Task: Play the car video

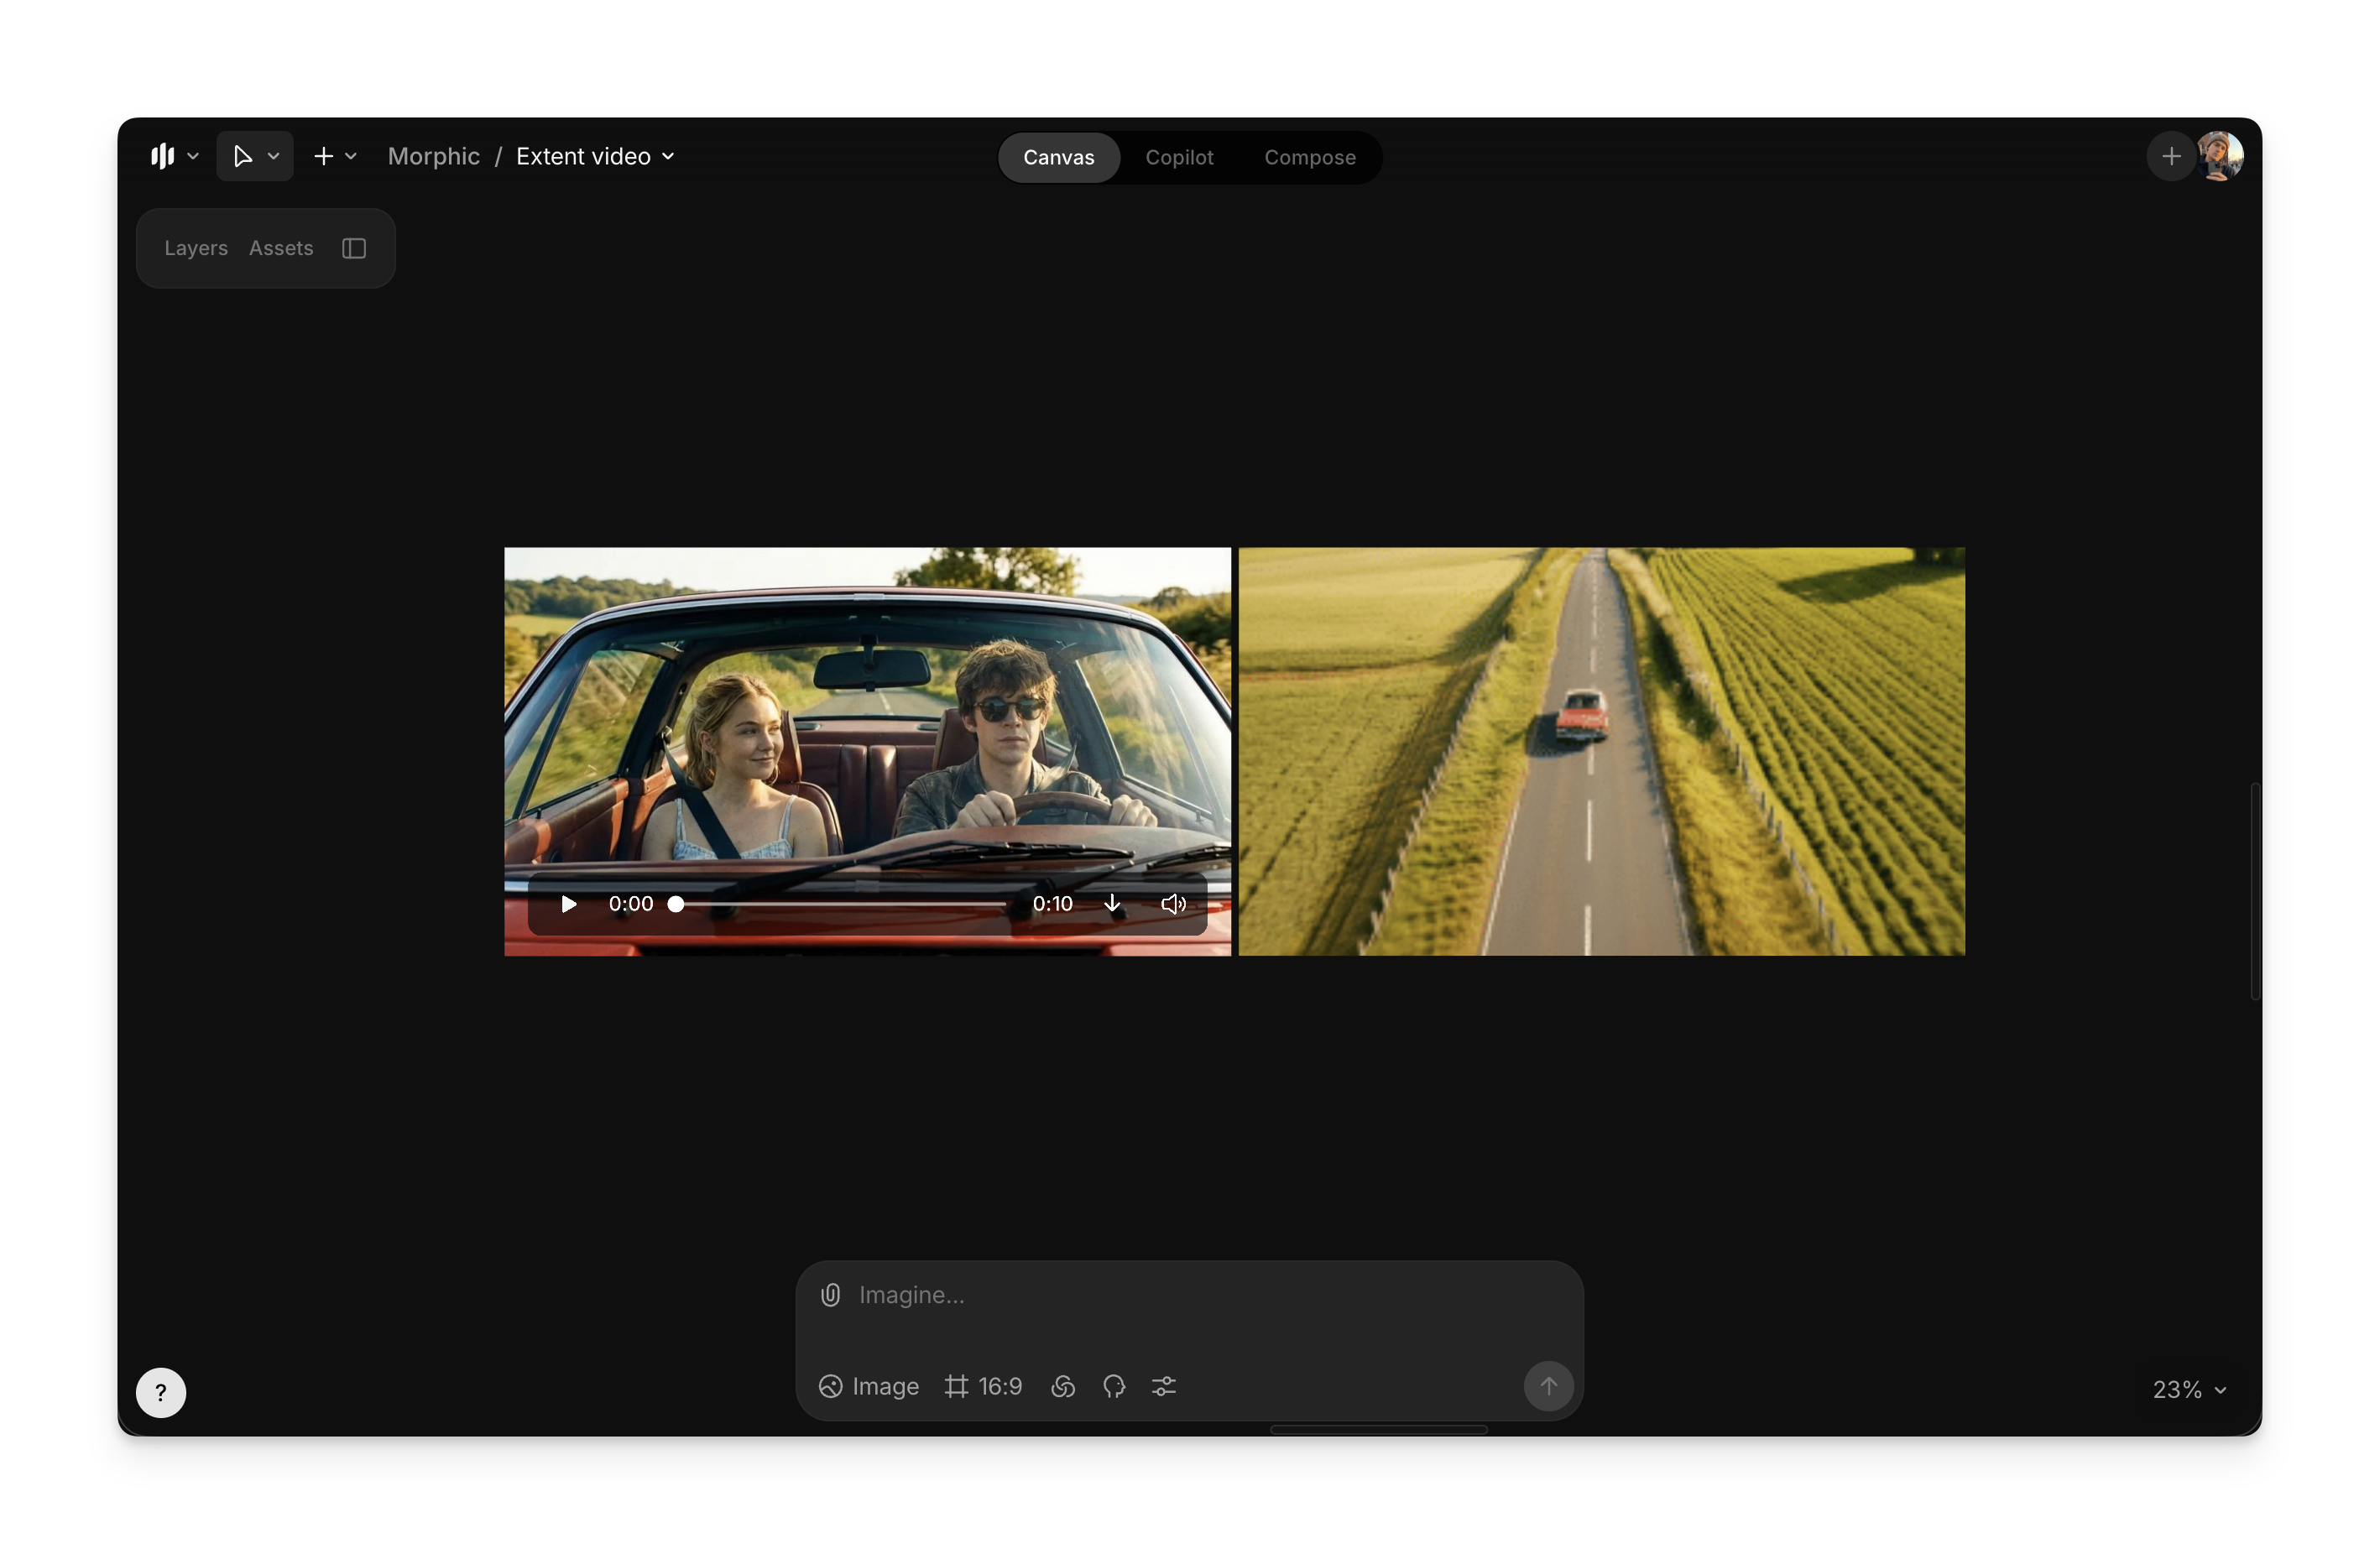Action: click(569, 904)
